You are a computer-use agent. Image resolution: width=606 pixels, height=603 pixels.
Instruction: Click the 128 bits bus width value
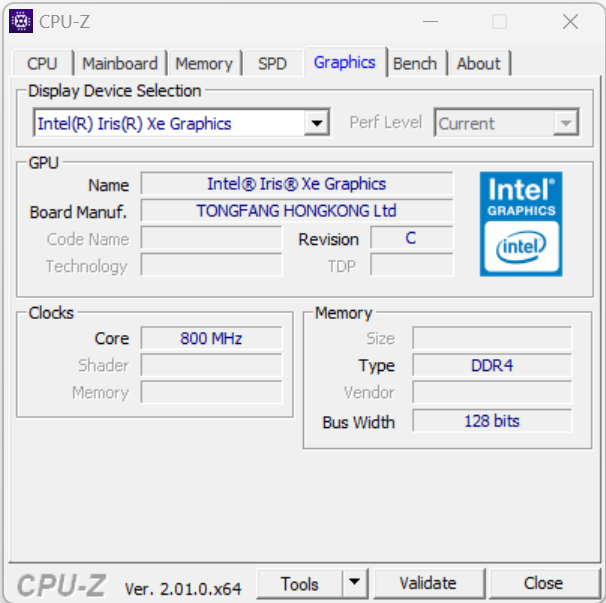coord(492,421)
